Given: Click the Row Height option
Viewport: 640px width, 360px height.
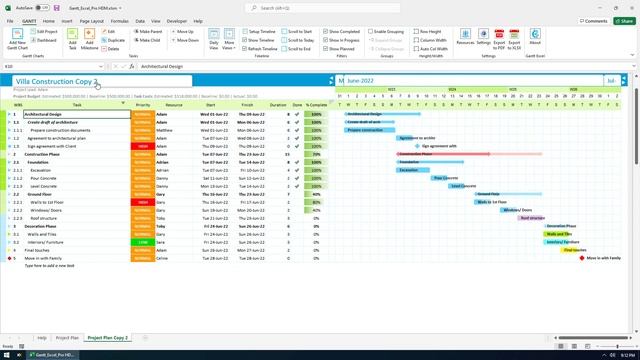Looking at the screenshot, I should [x=427, y=31].
